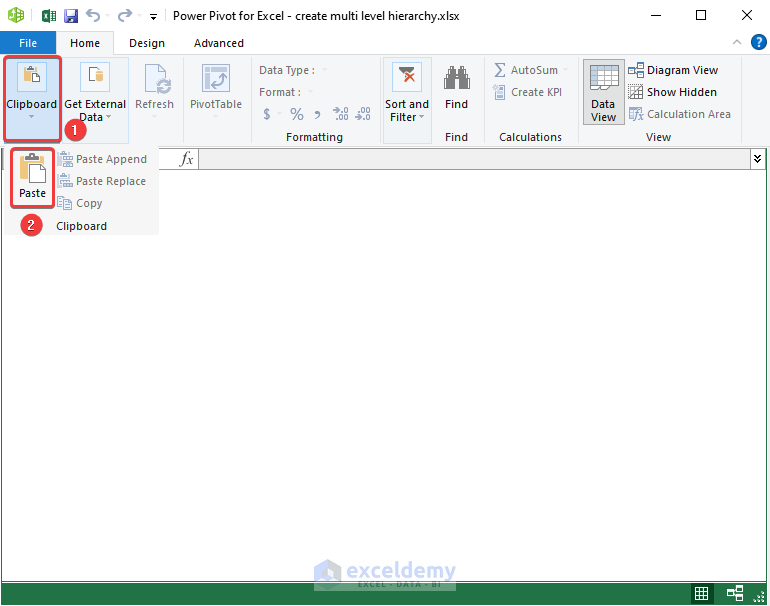Switch to Excel workbook icon

coord(49,16)
